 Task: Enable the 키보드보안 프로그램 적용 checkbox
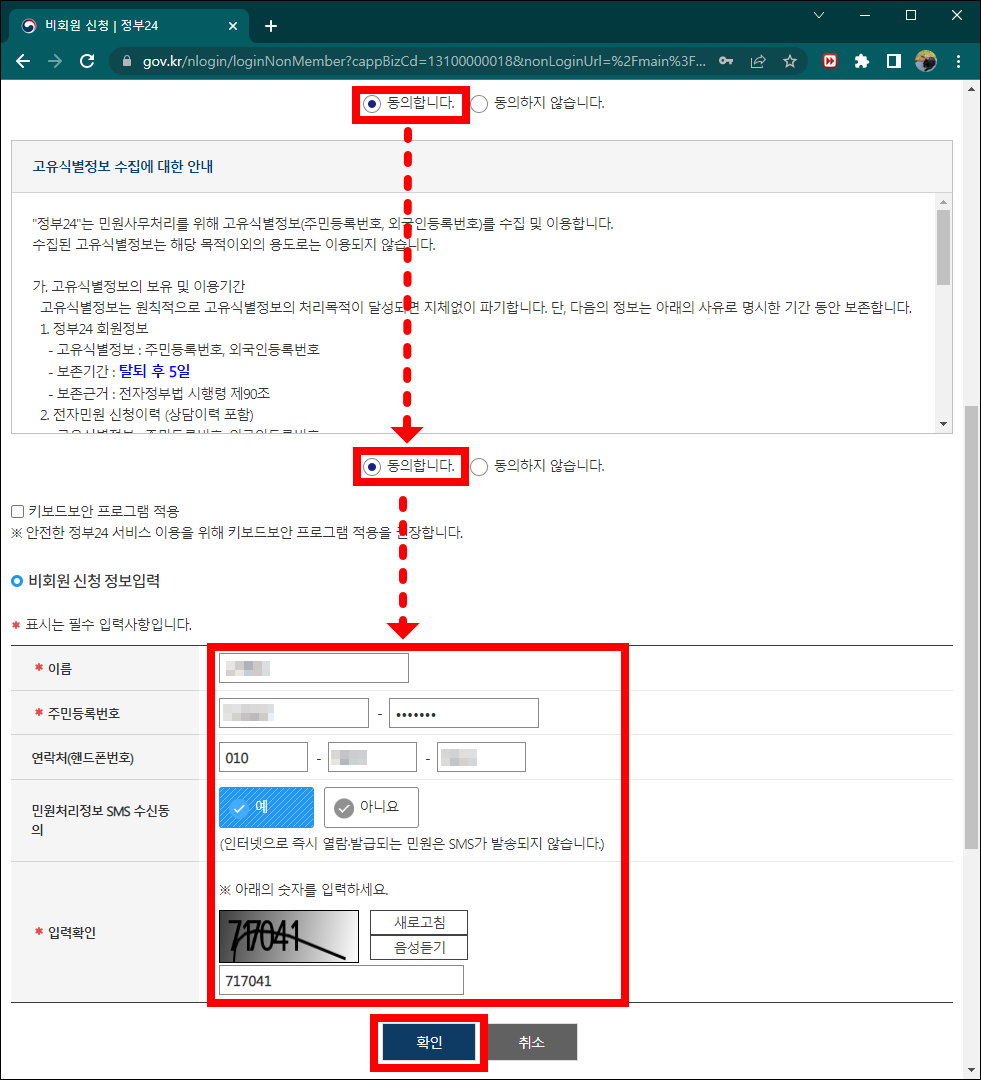pos(17,511)
